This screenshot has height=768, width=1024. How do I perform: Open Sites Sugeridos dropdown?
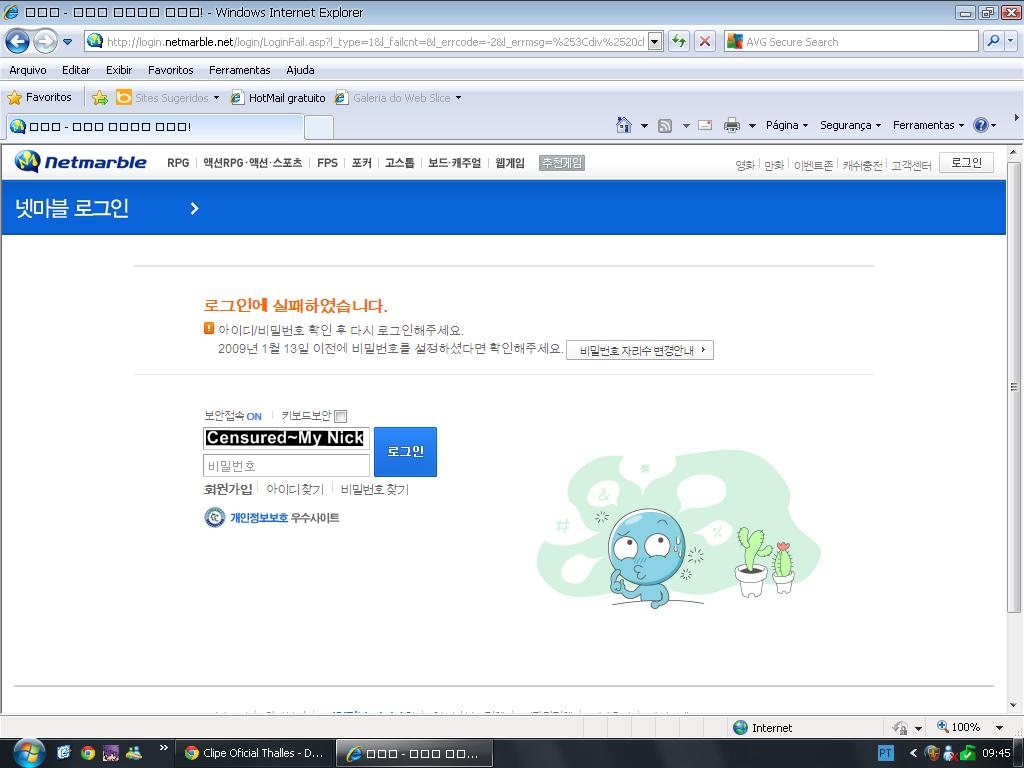168,98
